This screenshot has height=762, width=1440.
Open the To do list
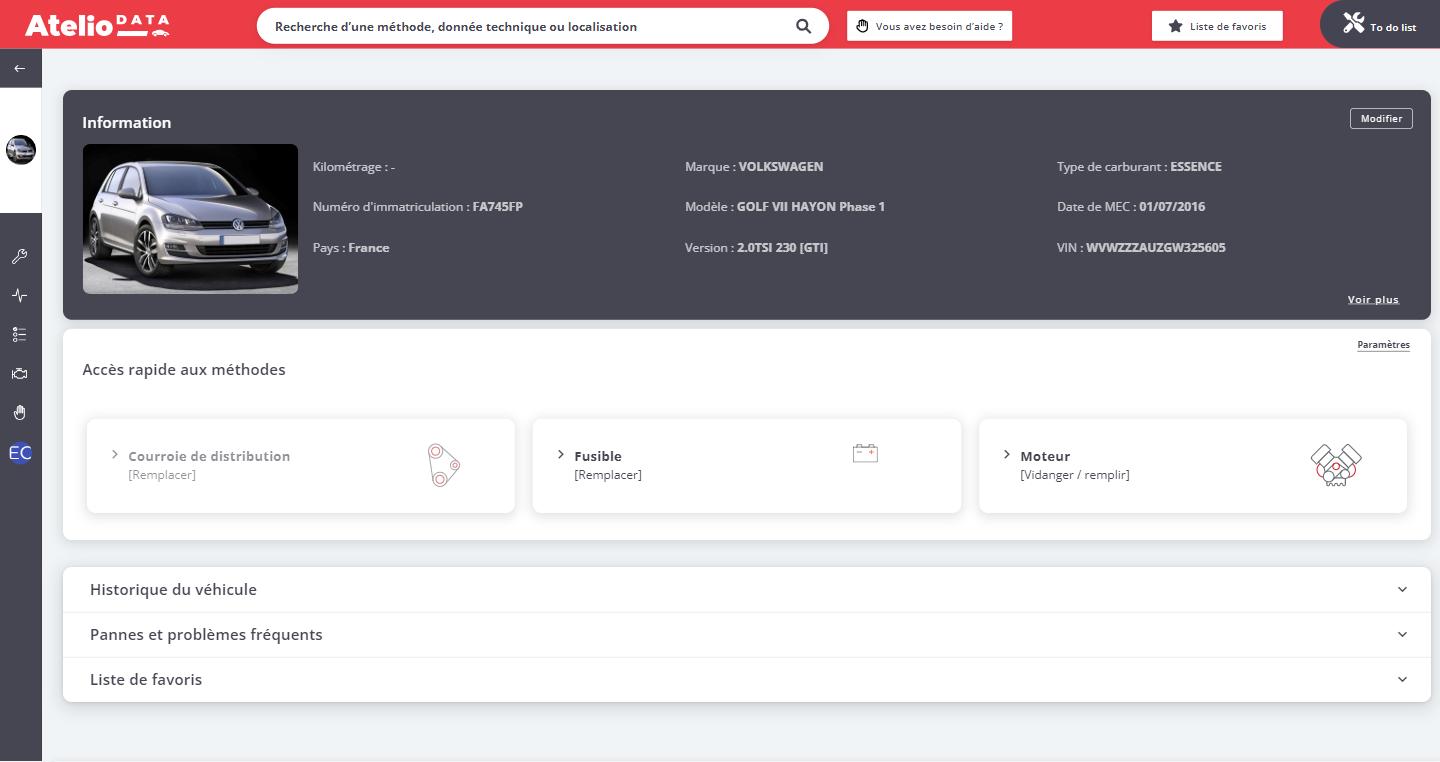[1380, 24]
